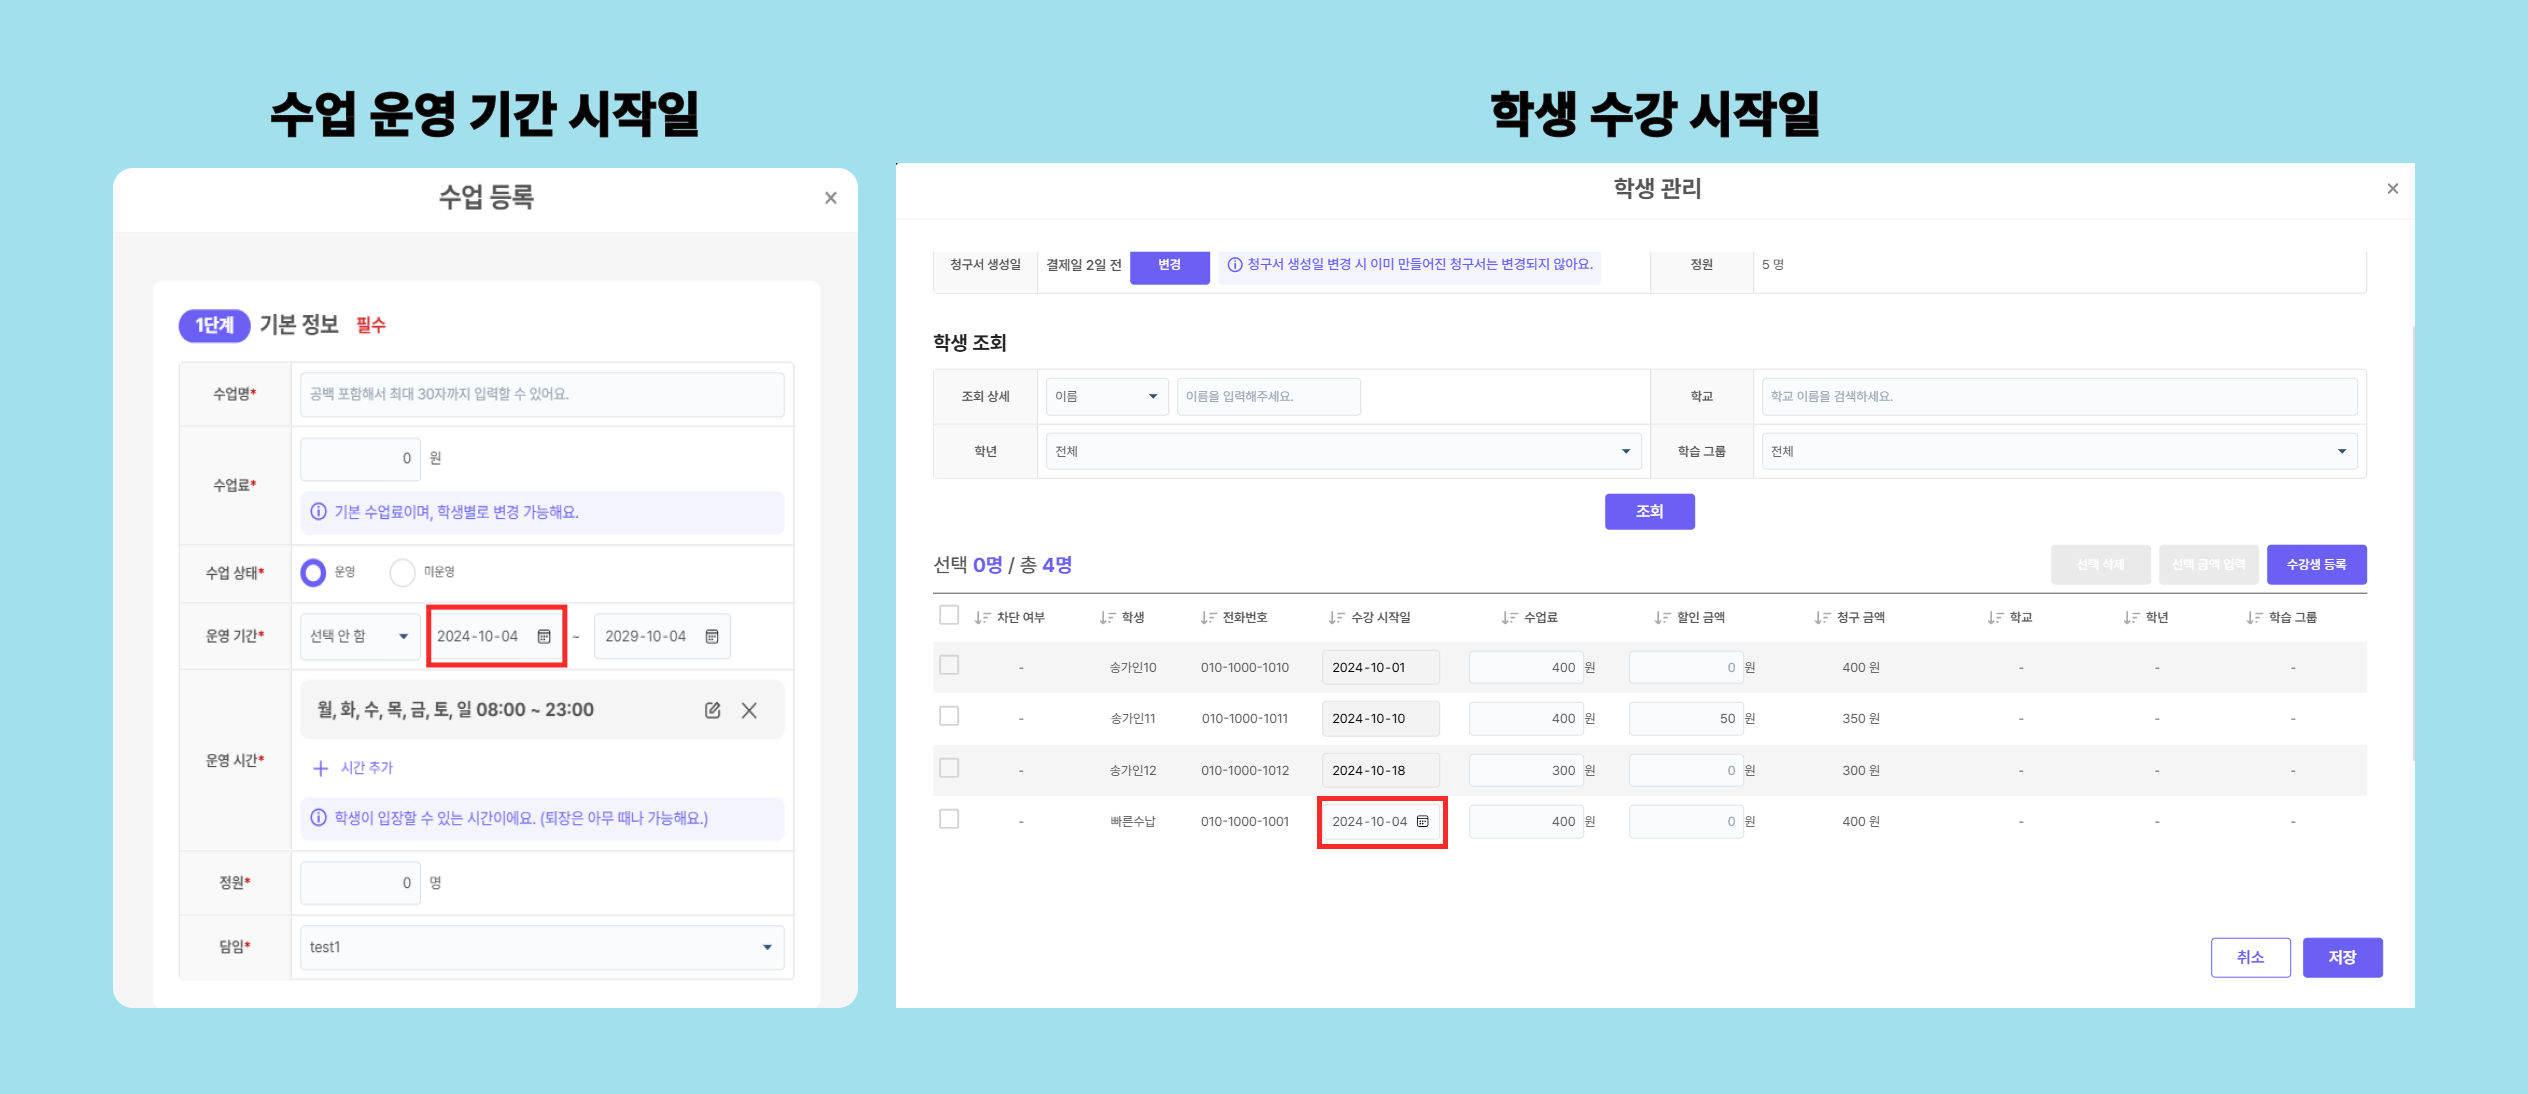This screenshot has width=2528, height=1094.
Task: Open the 학습 그룹 전체 dropdown
Action: [x=2058, y=451]
